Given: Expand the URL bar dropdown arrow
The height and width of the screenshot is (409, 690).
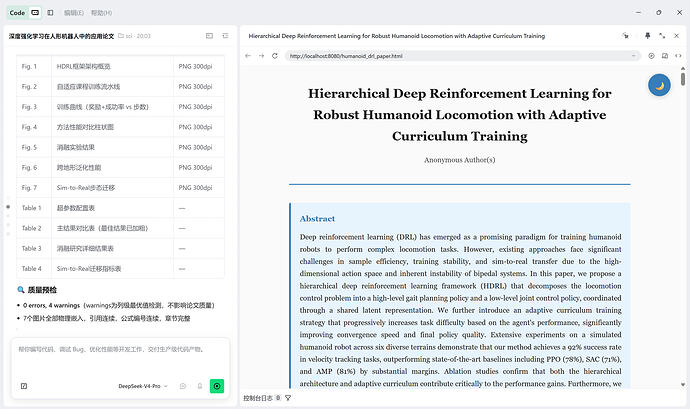Looking at the screenshot, I should click(x=634, y=56).
